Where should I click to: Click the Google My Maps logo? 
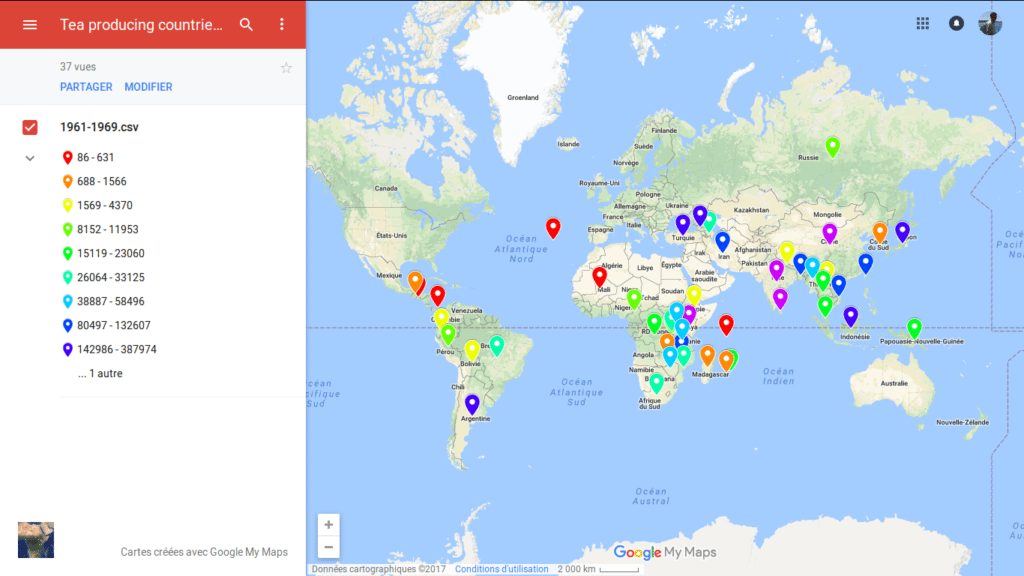click(665, 552)
